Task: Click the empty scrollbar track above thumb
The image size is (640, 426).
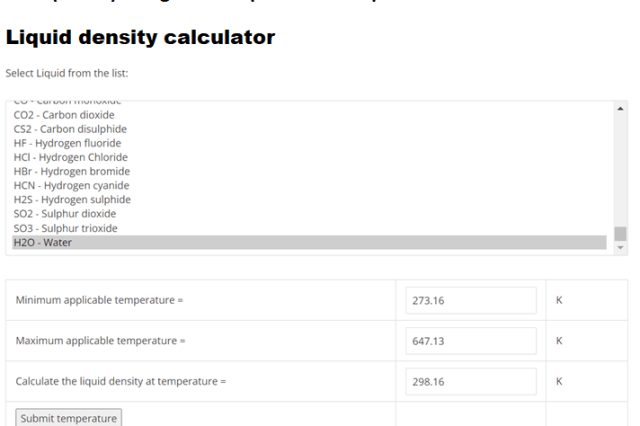Action: (x=620, y=171)
